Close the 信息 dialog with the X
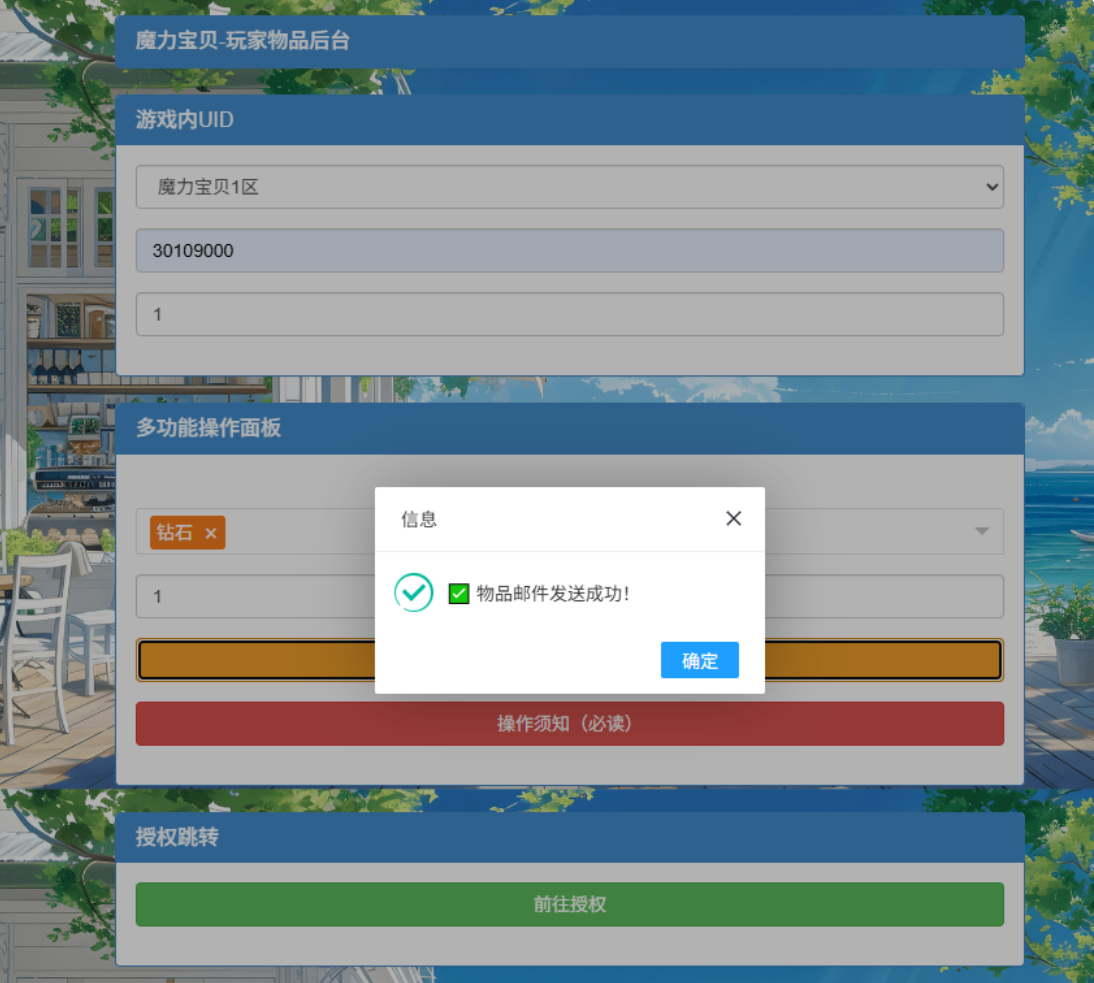 733,518
